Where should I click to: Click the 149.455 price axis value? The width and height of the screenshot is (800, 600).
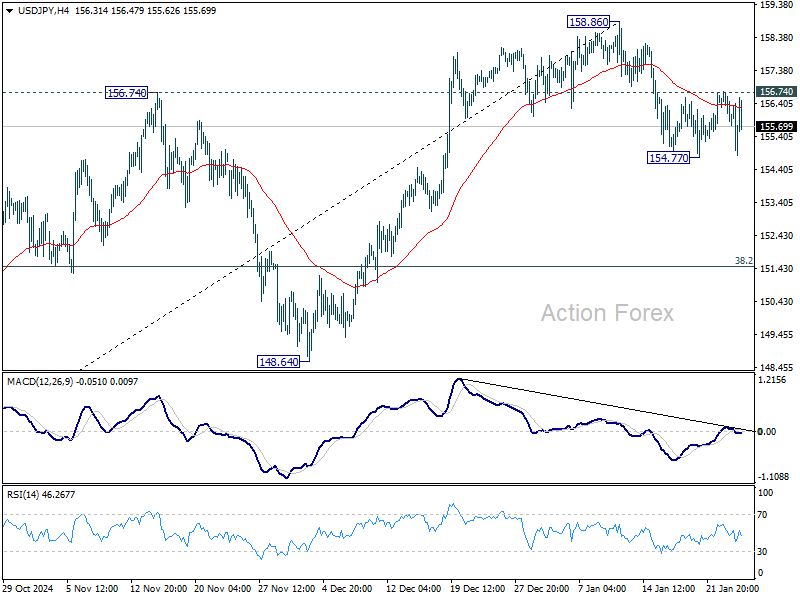point(776,335)
